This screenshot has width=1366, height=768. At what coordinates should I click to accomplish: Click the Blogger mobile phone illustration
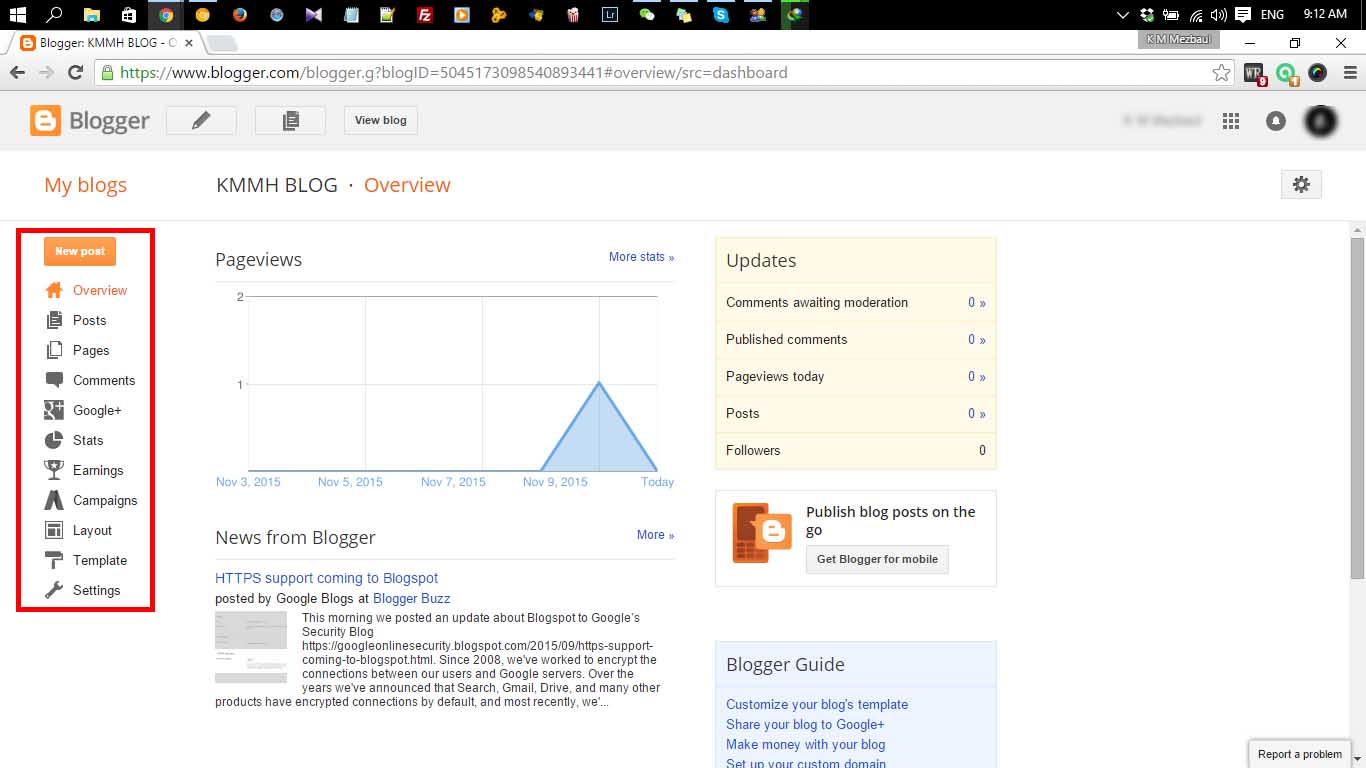(x=762, y=533)
